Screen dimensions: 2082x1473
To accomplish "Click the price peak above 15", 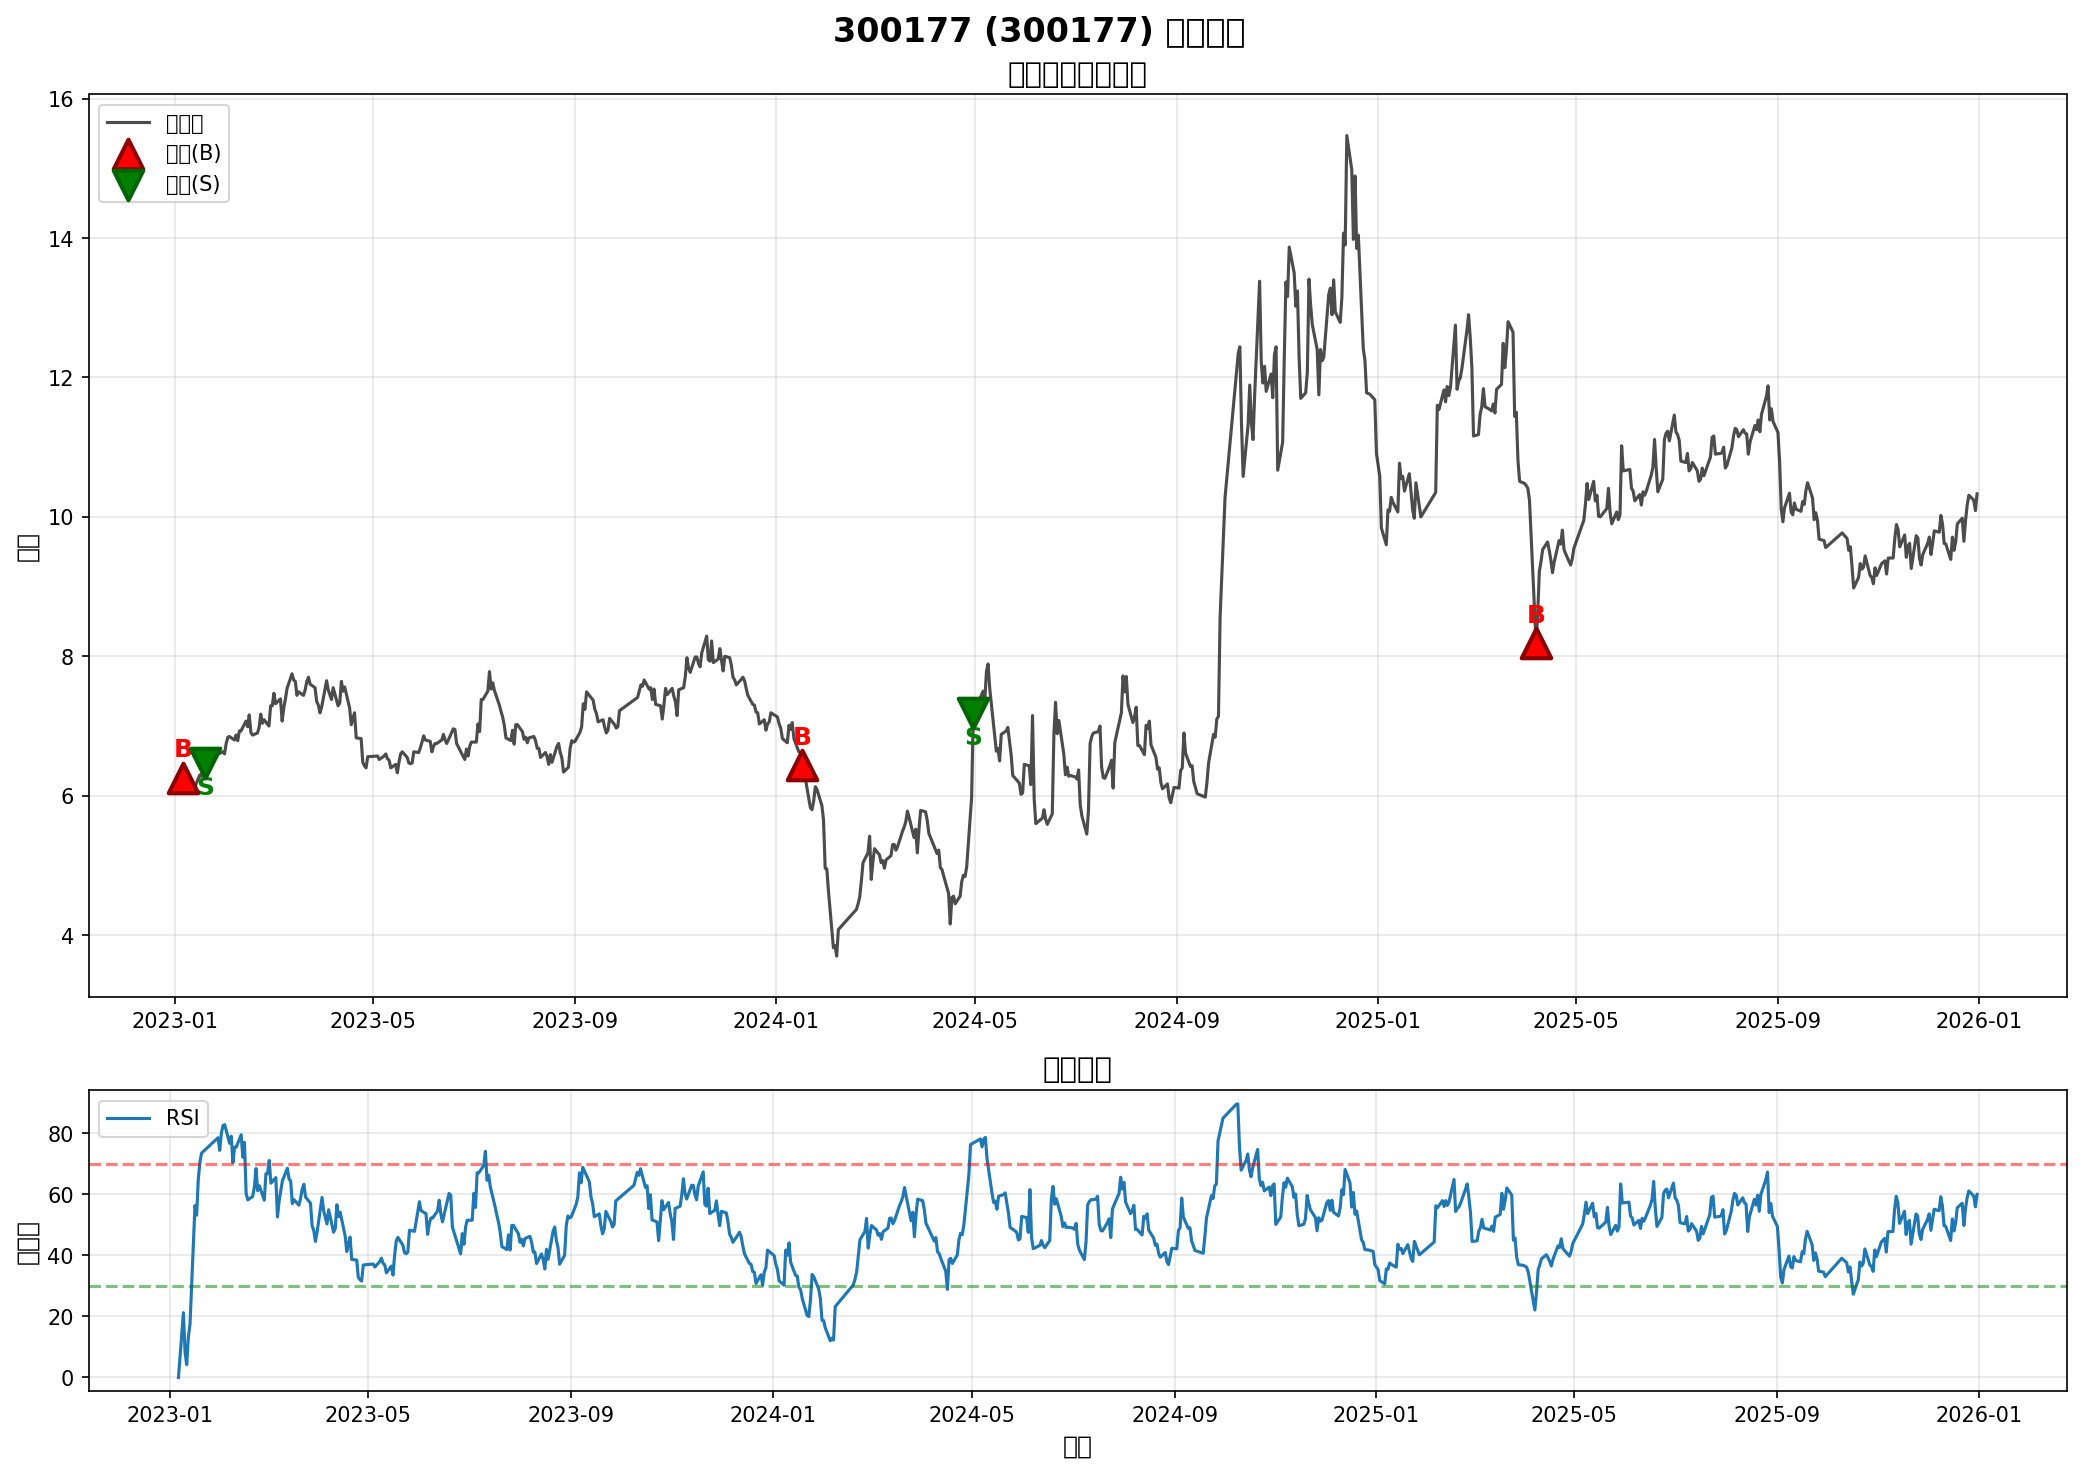I will (1346, 136).
